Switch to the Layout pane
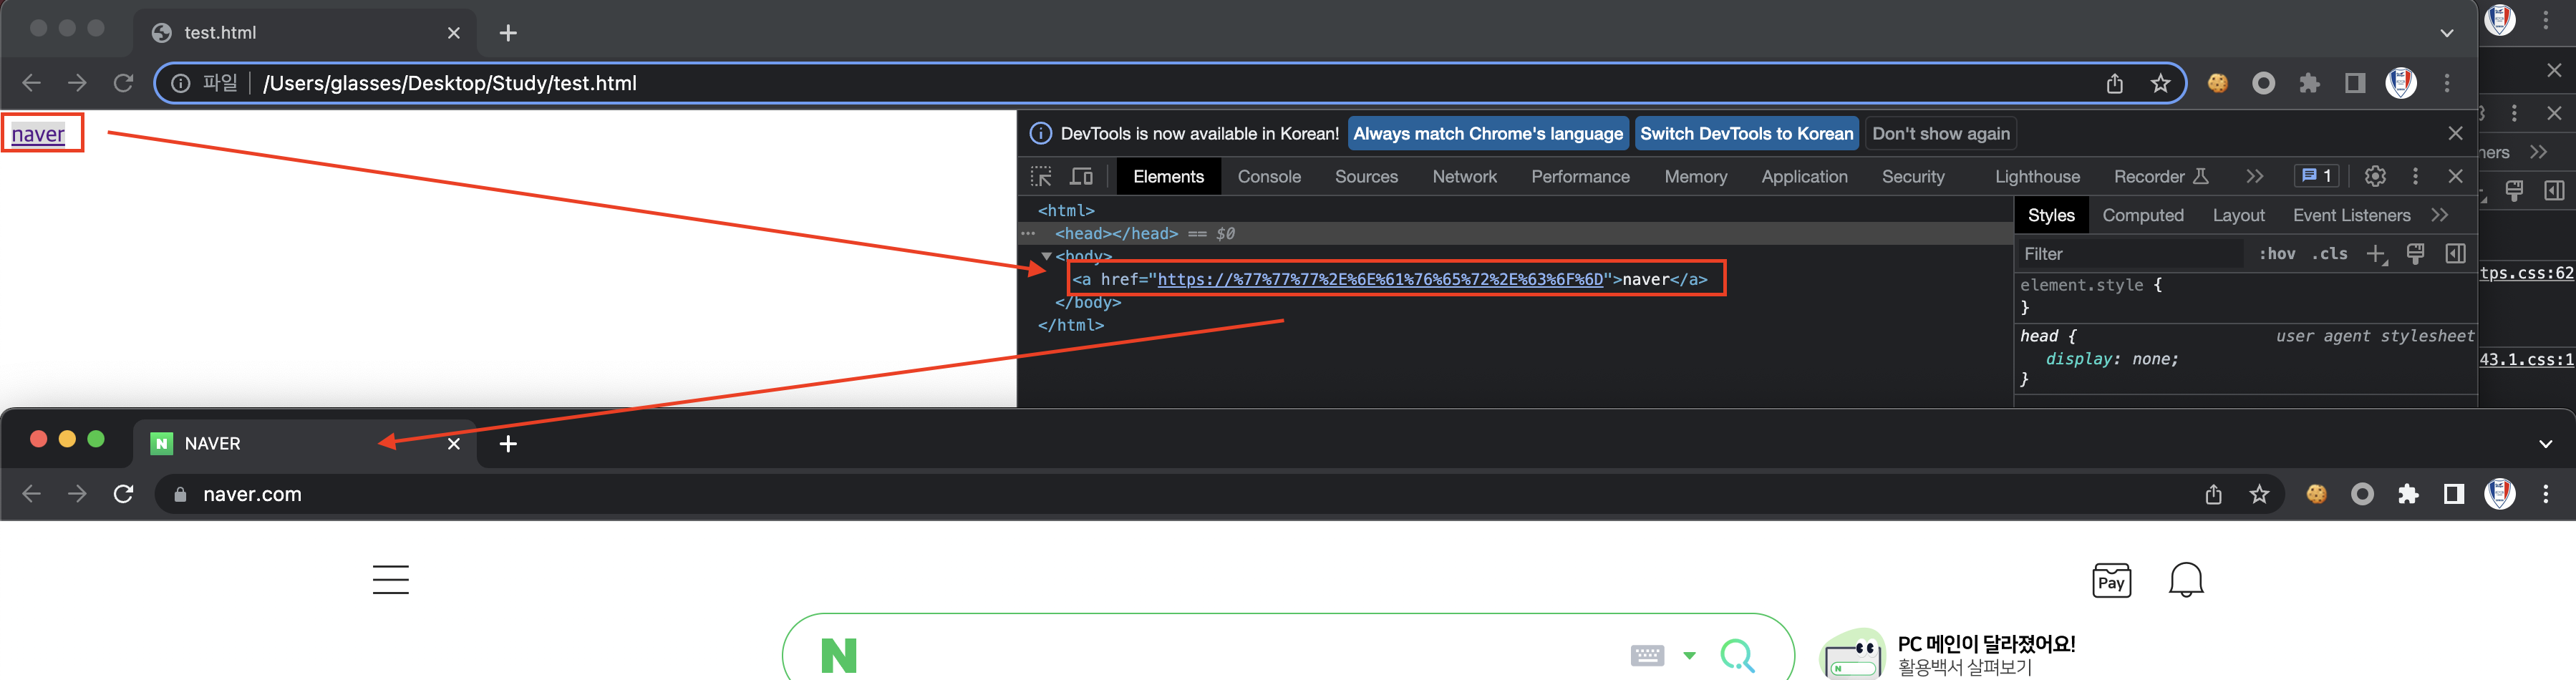The width and height of the screenshot is (2576, 680). point(2238,215)
